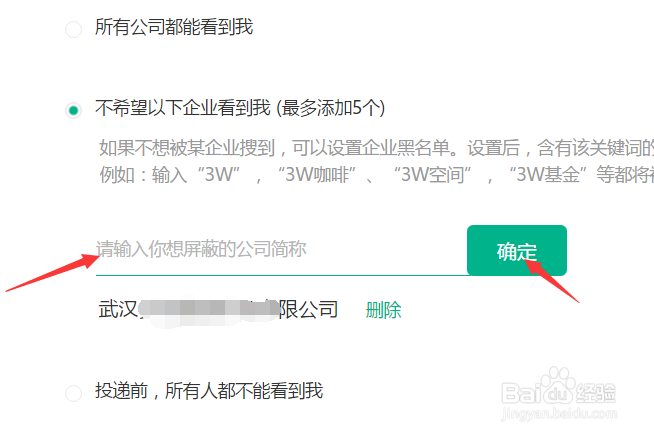Click the green 确定 button
Screen dimensions: 654x437
pos(517,250)
